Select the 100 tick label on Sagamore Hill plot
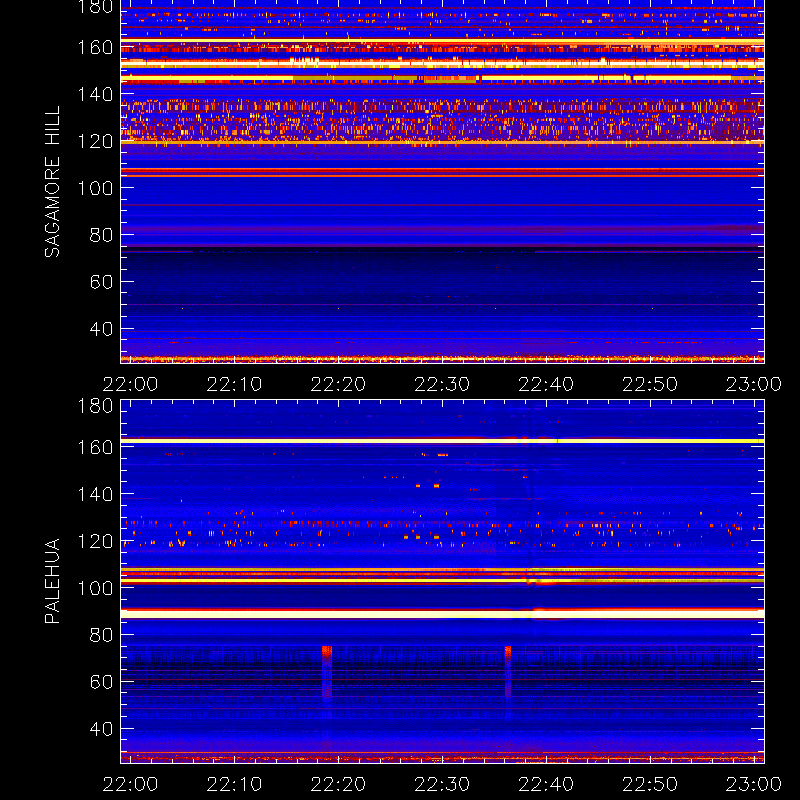This screenshot has width=800, height=800. (x=95, y=188)
